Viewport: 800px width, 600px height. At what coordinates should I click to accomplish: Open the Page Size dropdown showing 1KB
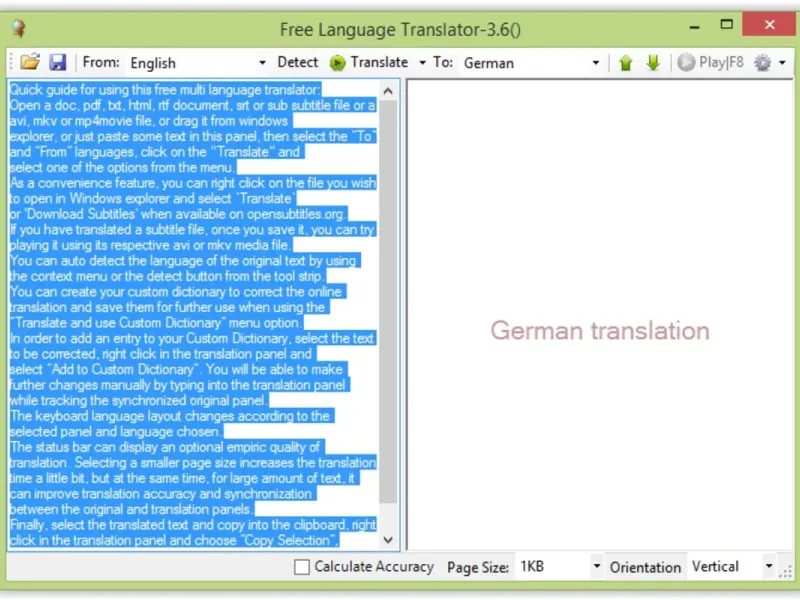tap(559, 566)
